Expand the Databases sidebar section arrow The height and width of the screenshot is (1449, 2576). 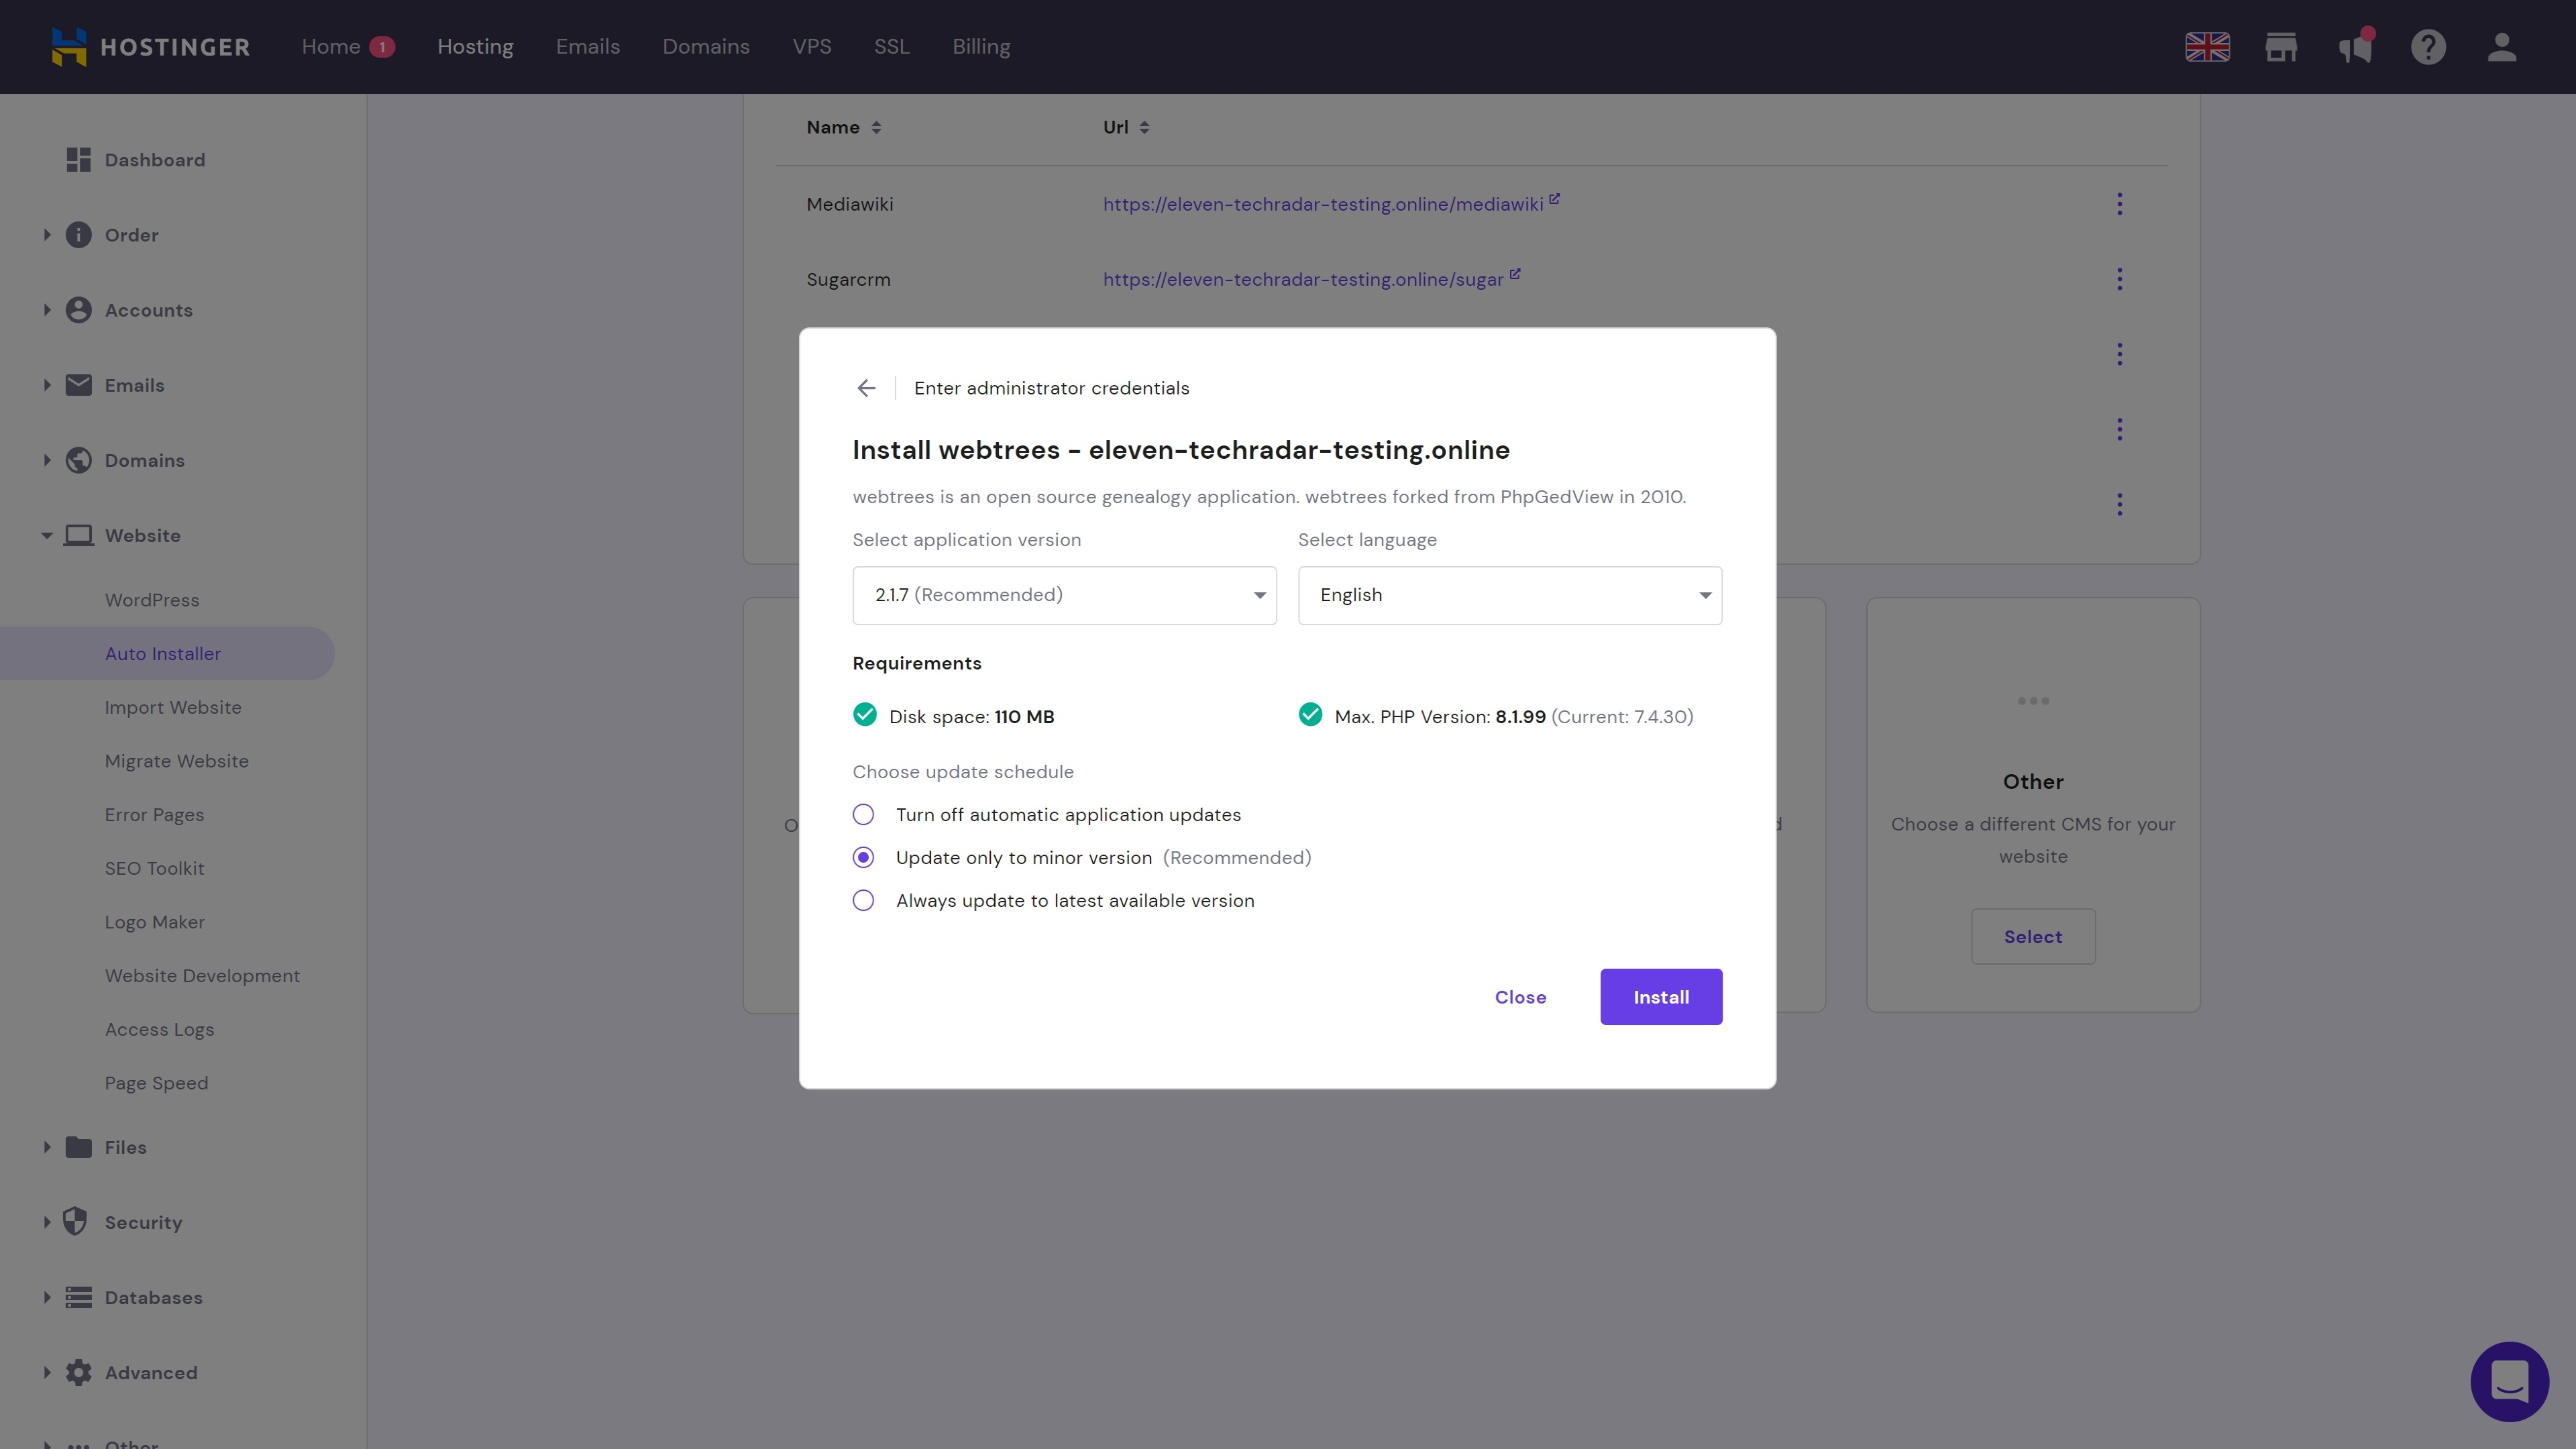[47, 1297]
